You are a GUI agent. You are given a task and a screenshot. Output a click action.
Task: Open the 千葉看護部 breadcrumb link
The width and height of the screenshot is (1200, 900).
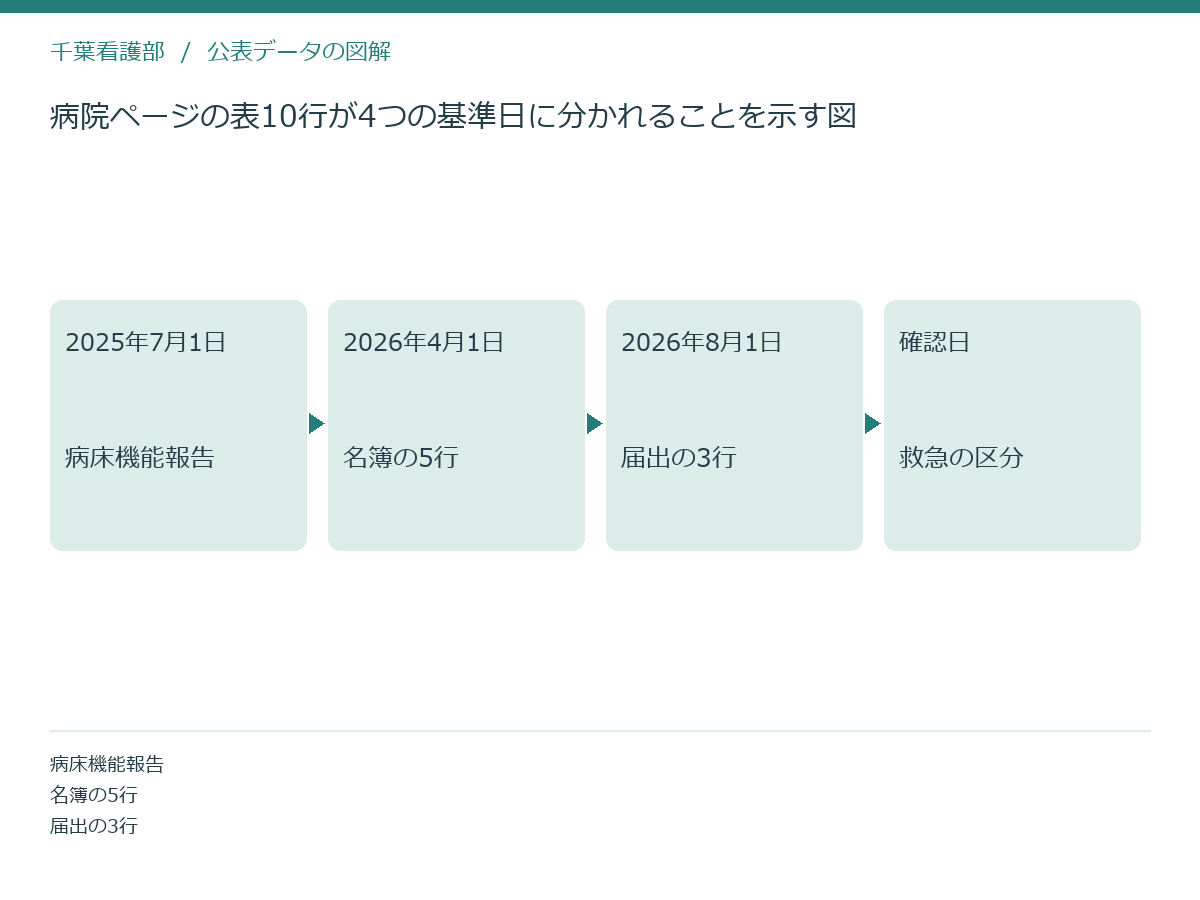pos(107,52)
